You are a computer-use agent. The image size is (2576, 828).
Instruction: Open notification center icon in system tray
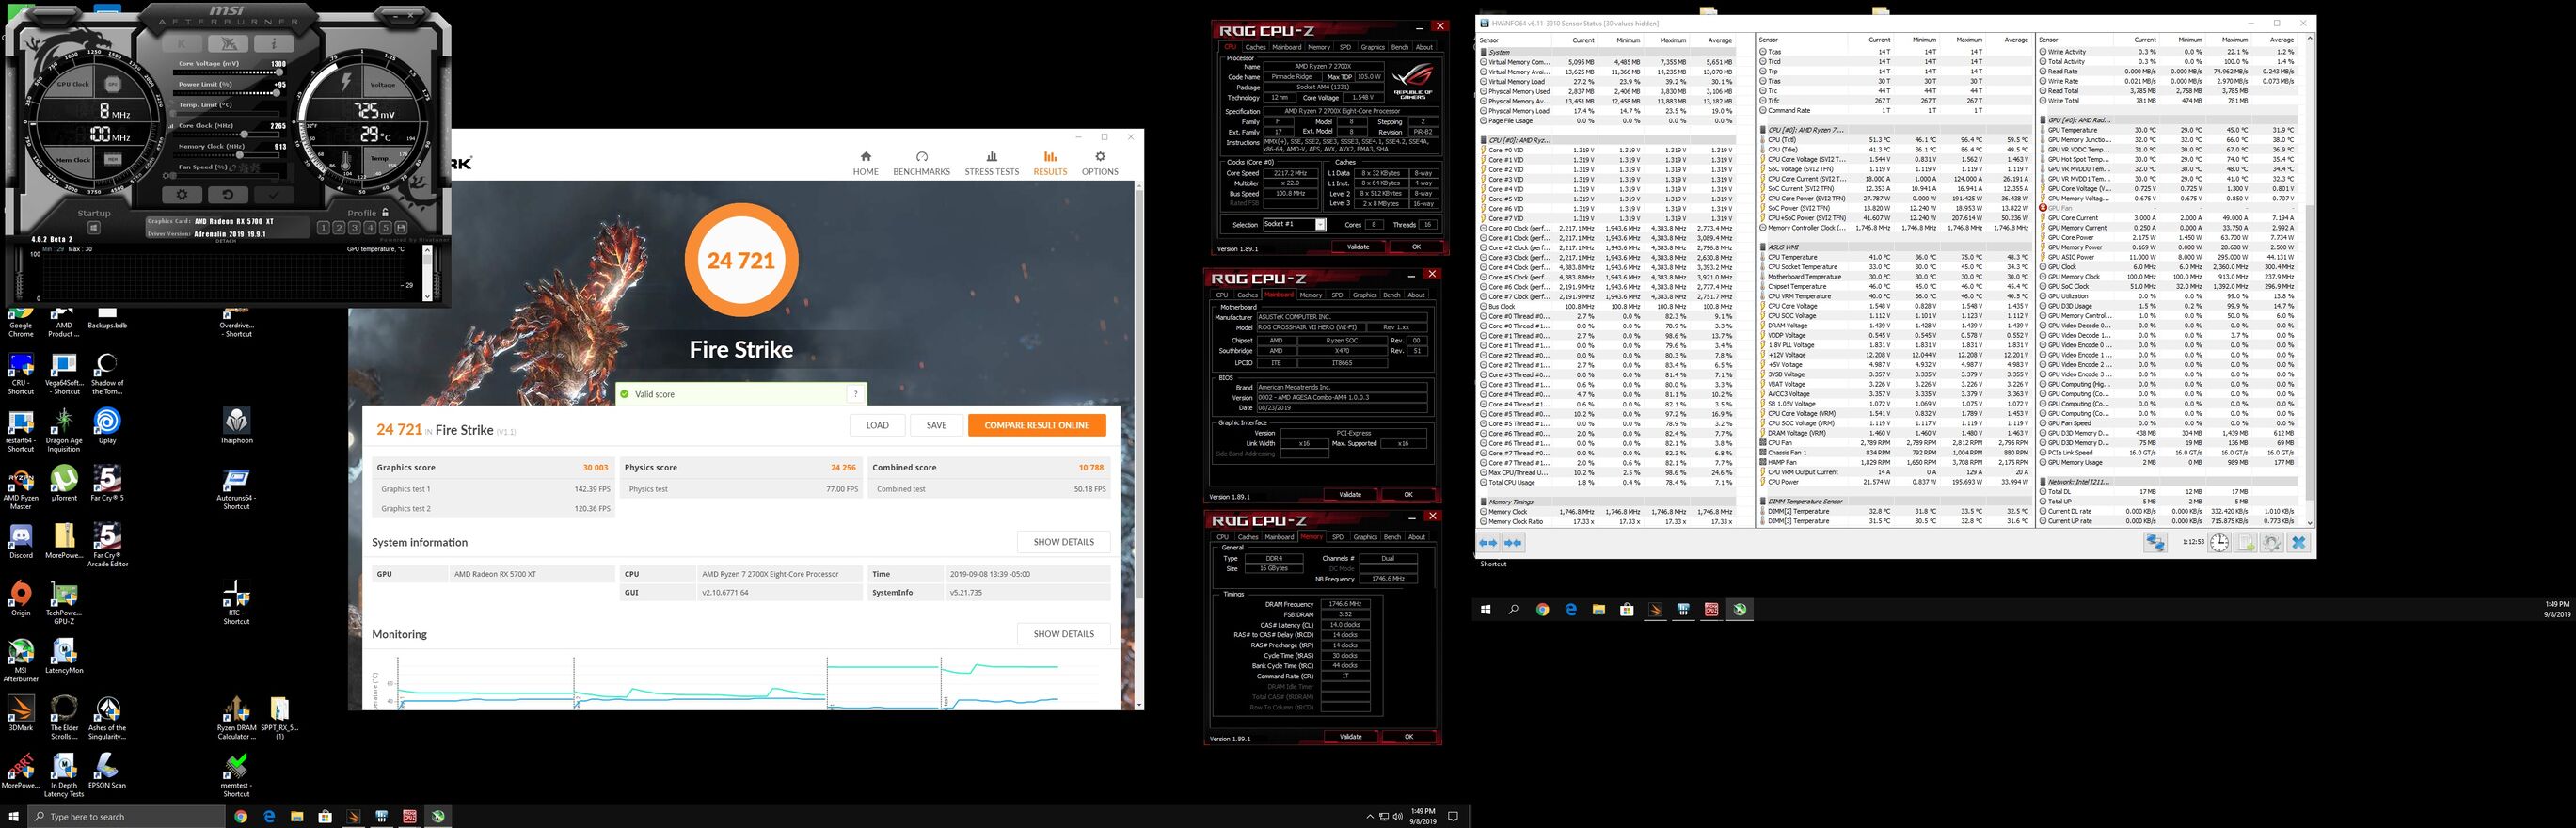pos(1453,816)
